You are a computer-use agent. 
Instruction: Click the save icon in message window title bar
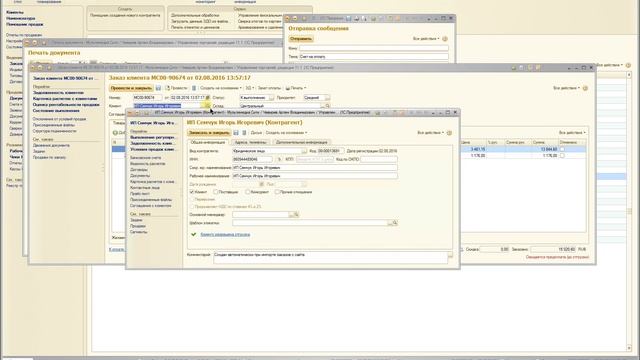tap(348, 18)
